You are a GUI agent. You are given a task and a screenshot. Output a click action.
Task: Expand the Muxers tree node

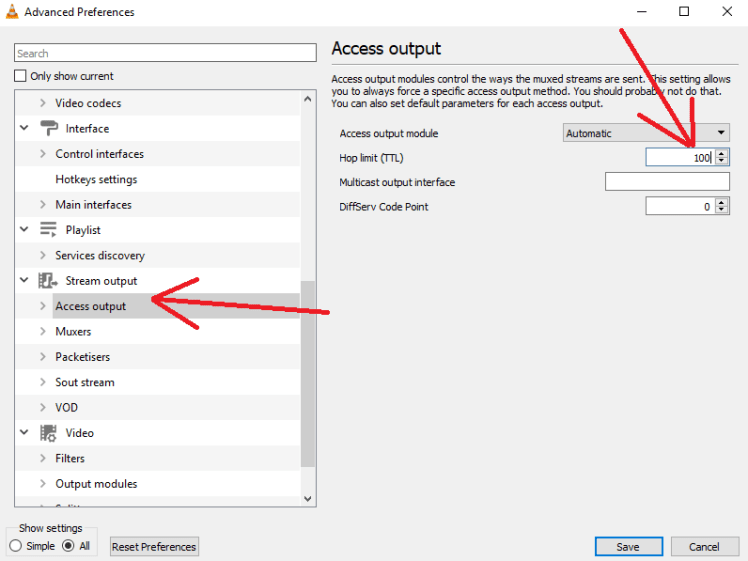tap(42, 332)
